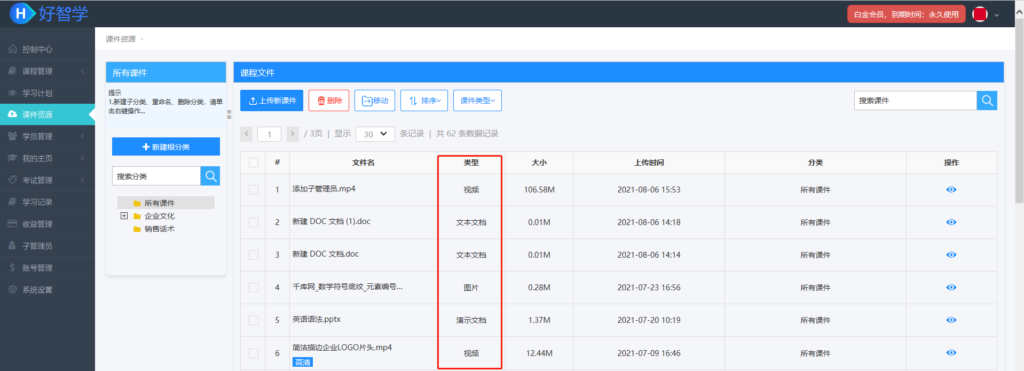
Task: Go to the previous page arrow
Action: pyautogui.click(x=247, y=134)
